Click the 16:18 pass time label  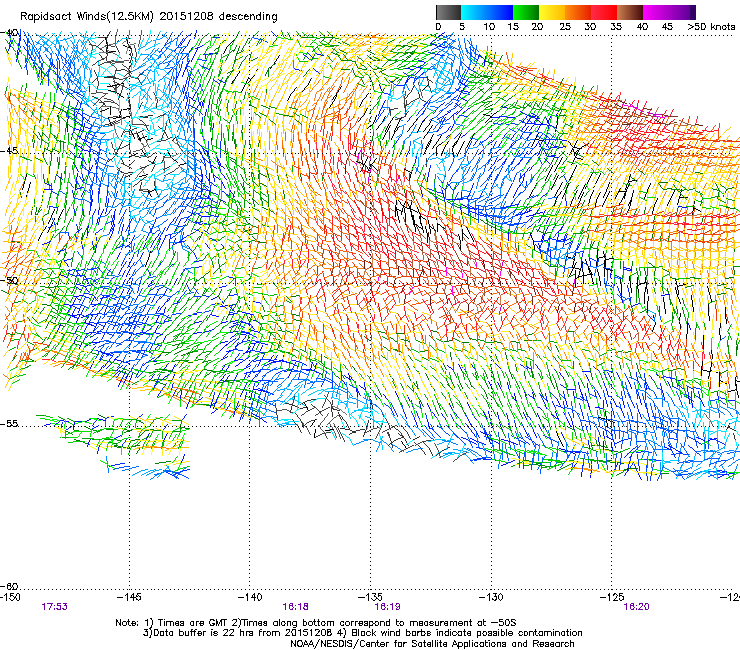pyautogui.click(x=295, y=607)
